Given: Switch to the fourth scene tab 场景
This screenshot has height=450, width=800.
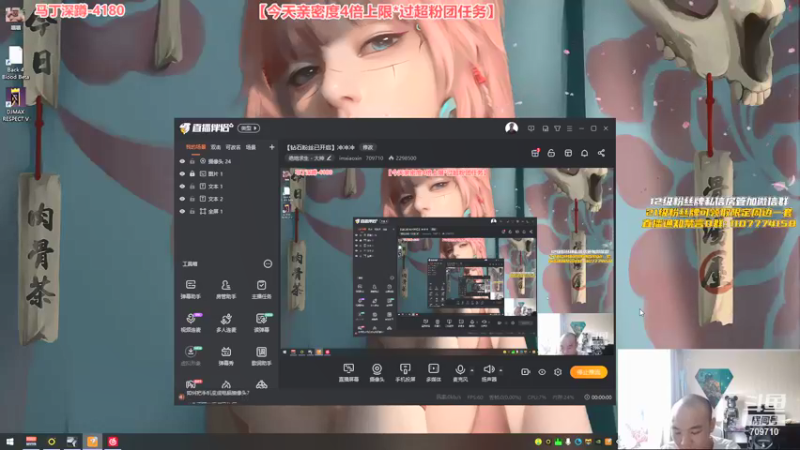Looking at the screenshot, I should (x=251, y=147).
